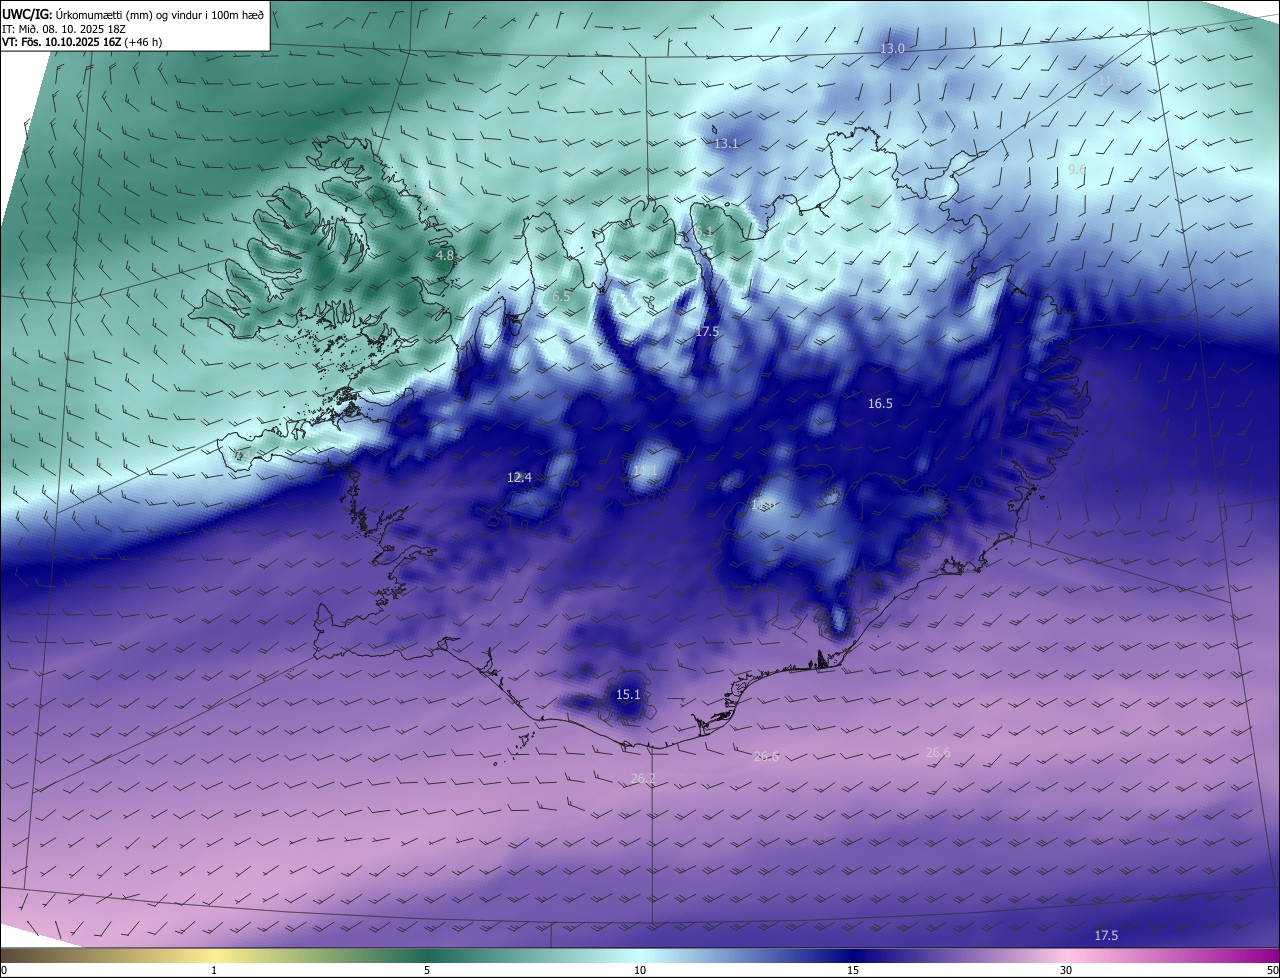The width and height of the screenshot is (1280, 978).
Task: Select the 5 tick on the colour scale
Action: point(427,970)
